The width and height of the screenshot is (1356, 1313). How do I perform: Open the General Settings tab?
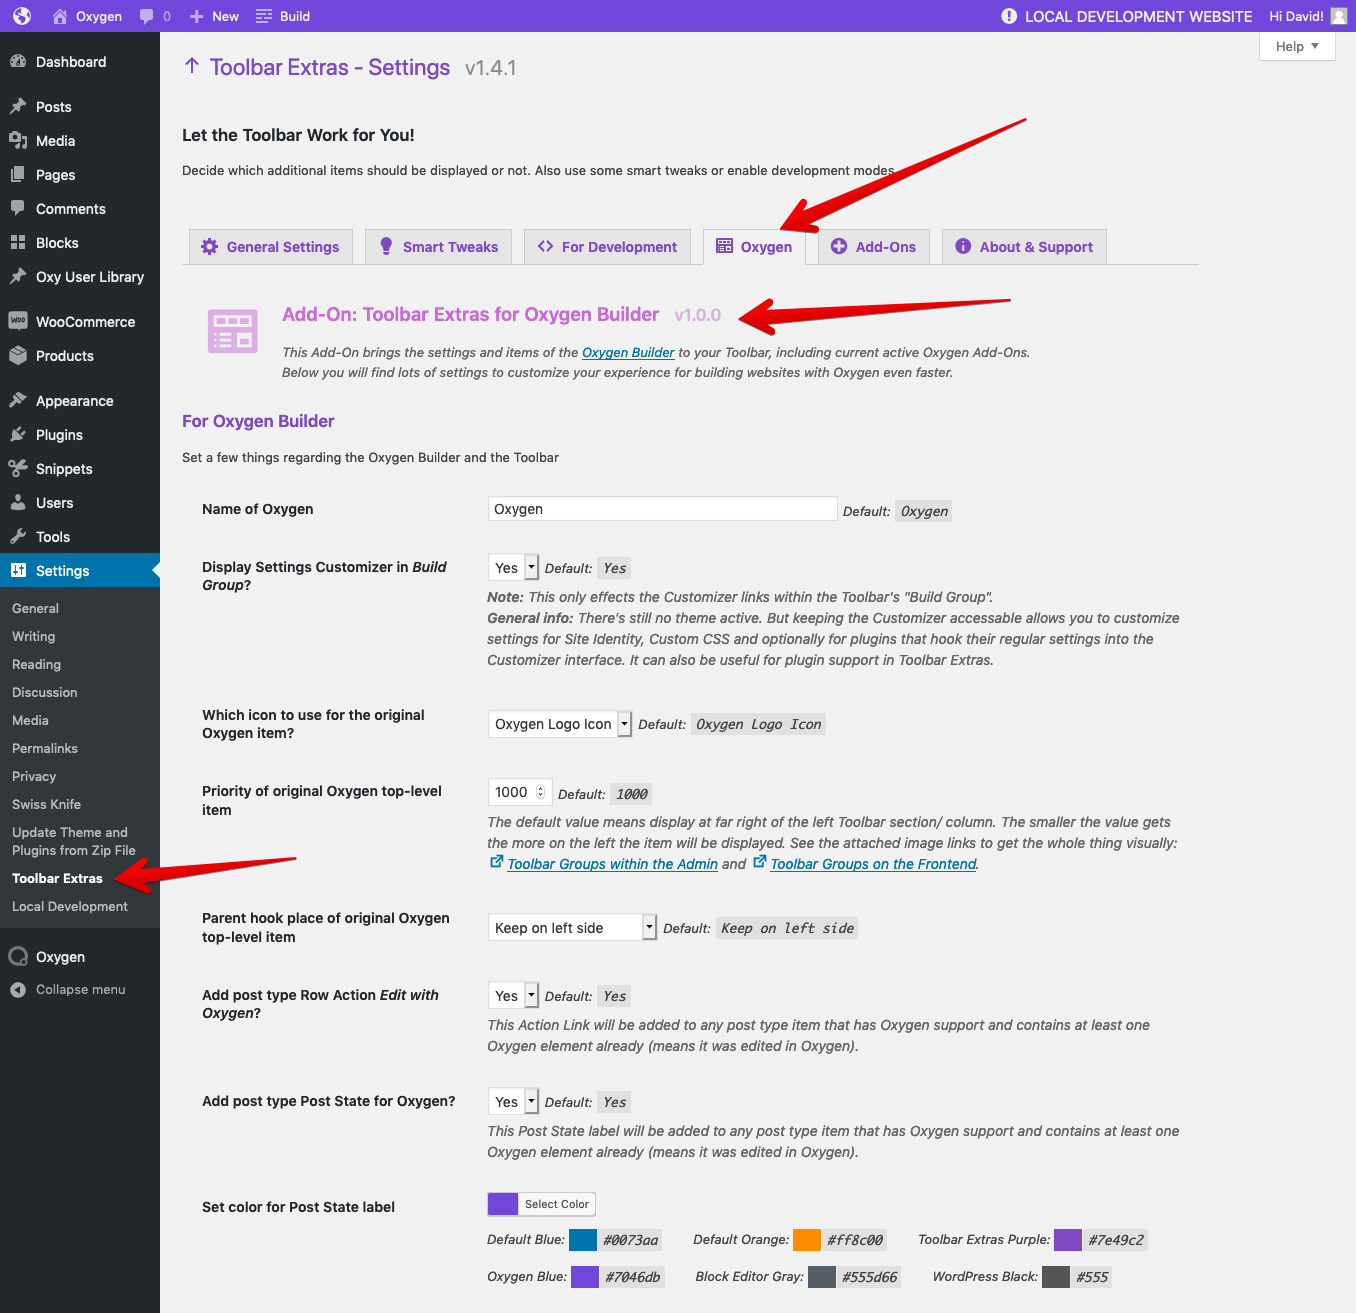click(x=270, y=247)
